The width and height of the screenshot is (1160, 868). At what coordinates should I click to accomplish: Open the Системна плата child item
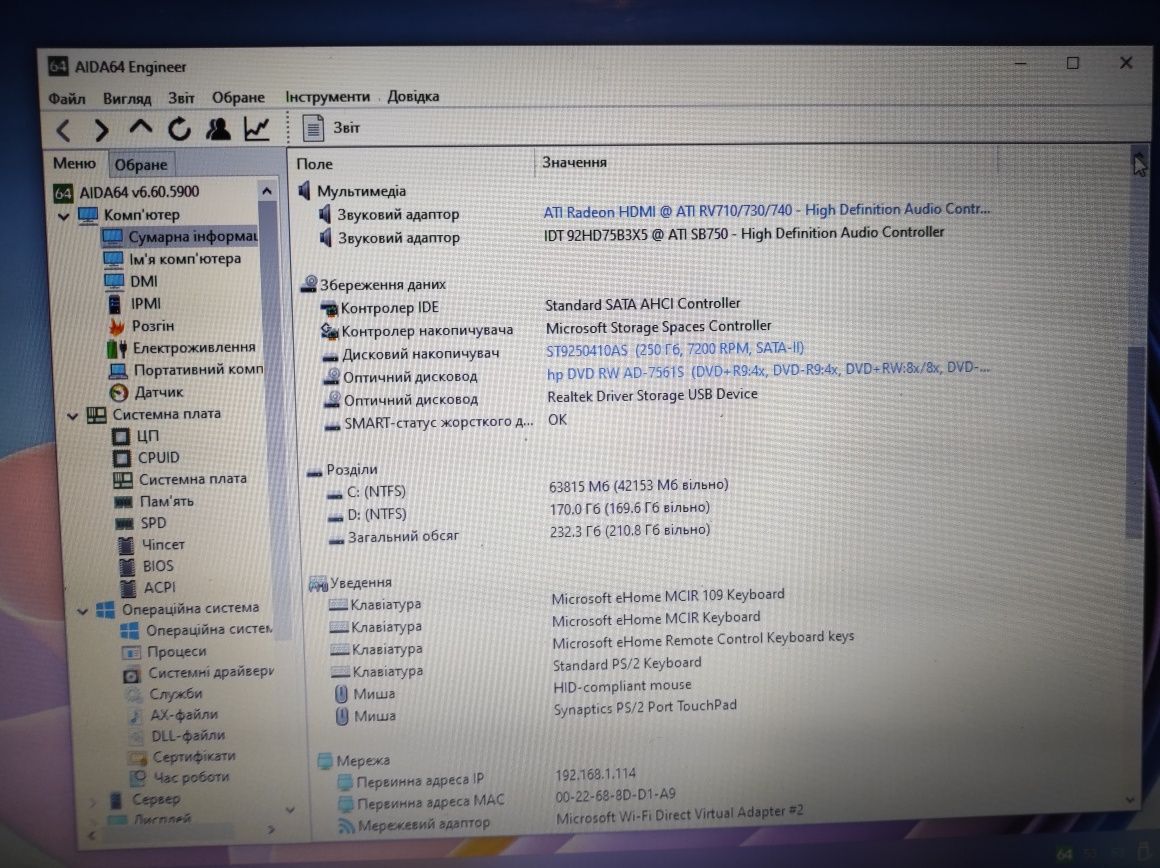pyautogui.click(x=180, y=480)
